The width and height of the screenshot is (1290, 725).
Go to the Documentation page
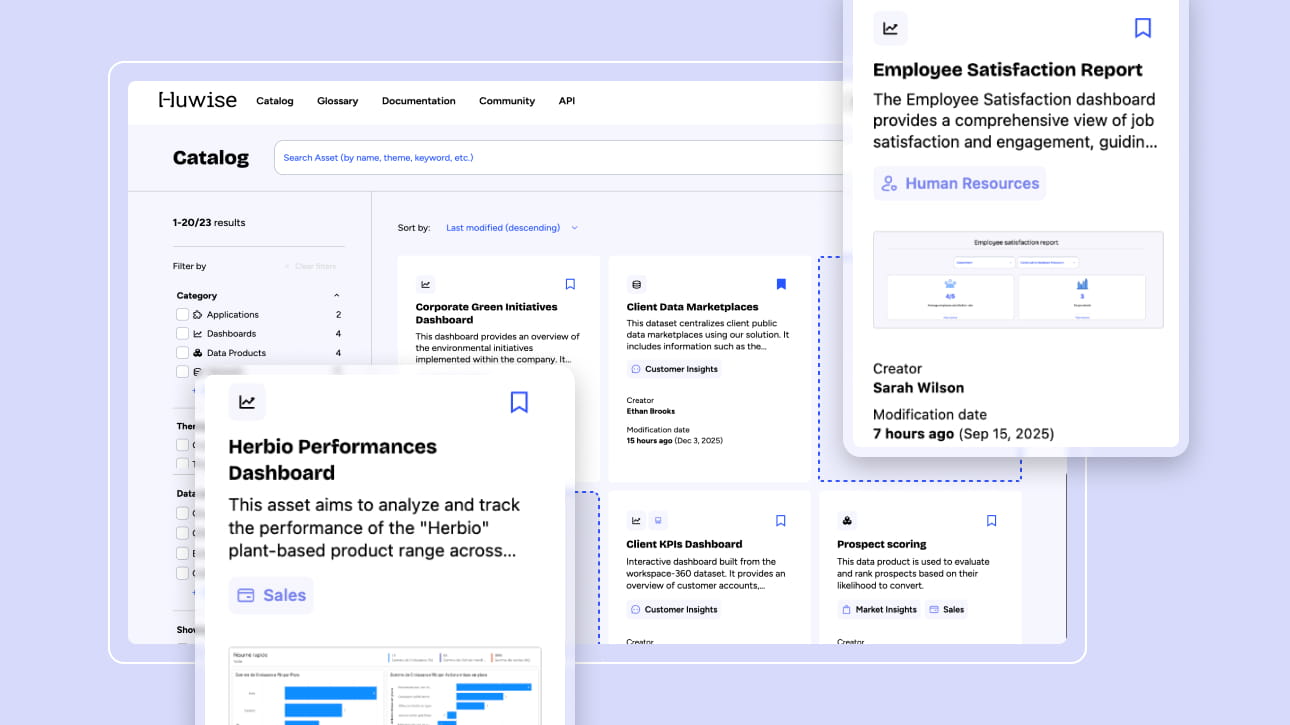point(418,101)
